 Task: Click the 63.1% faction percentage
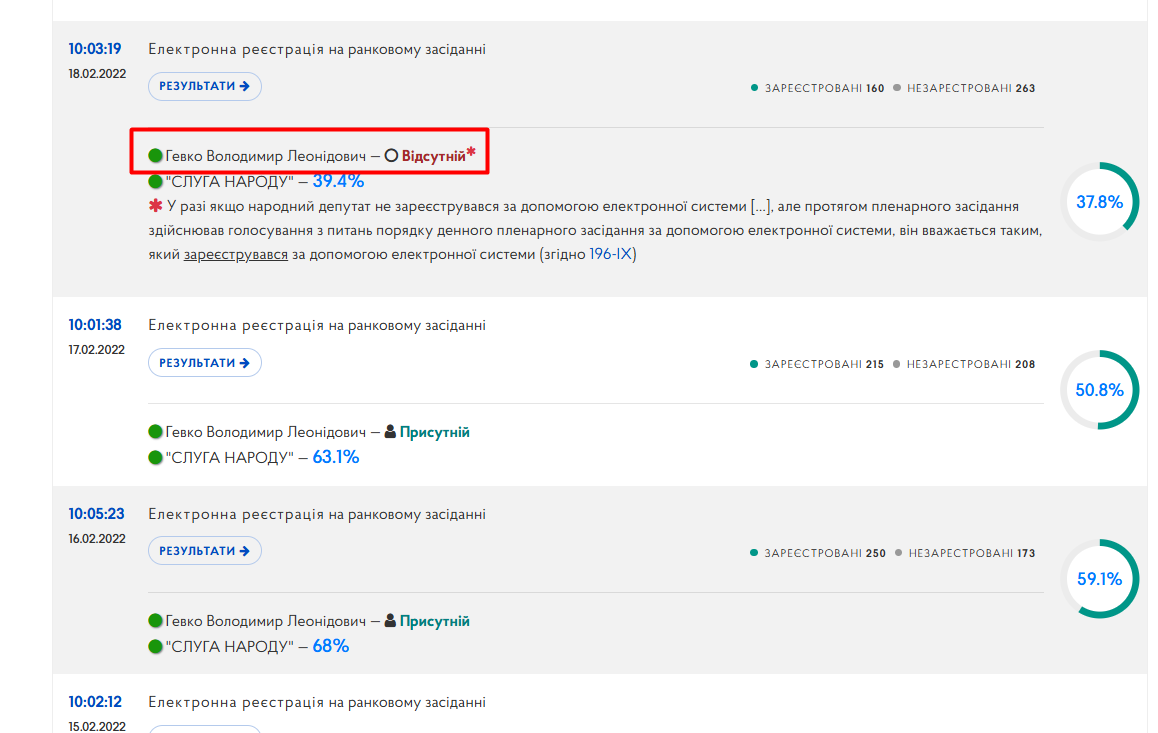click(335, 457)
